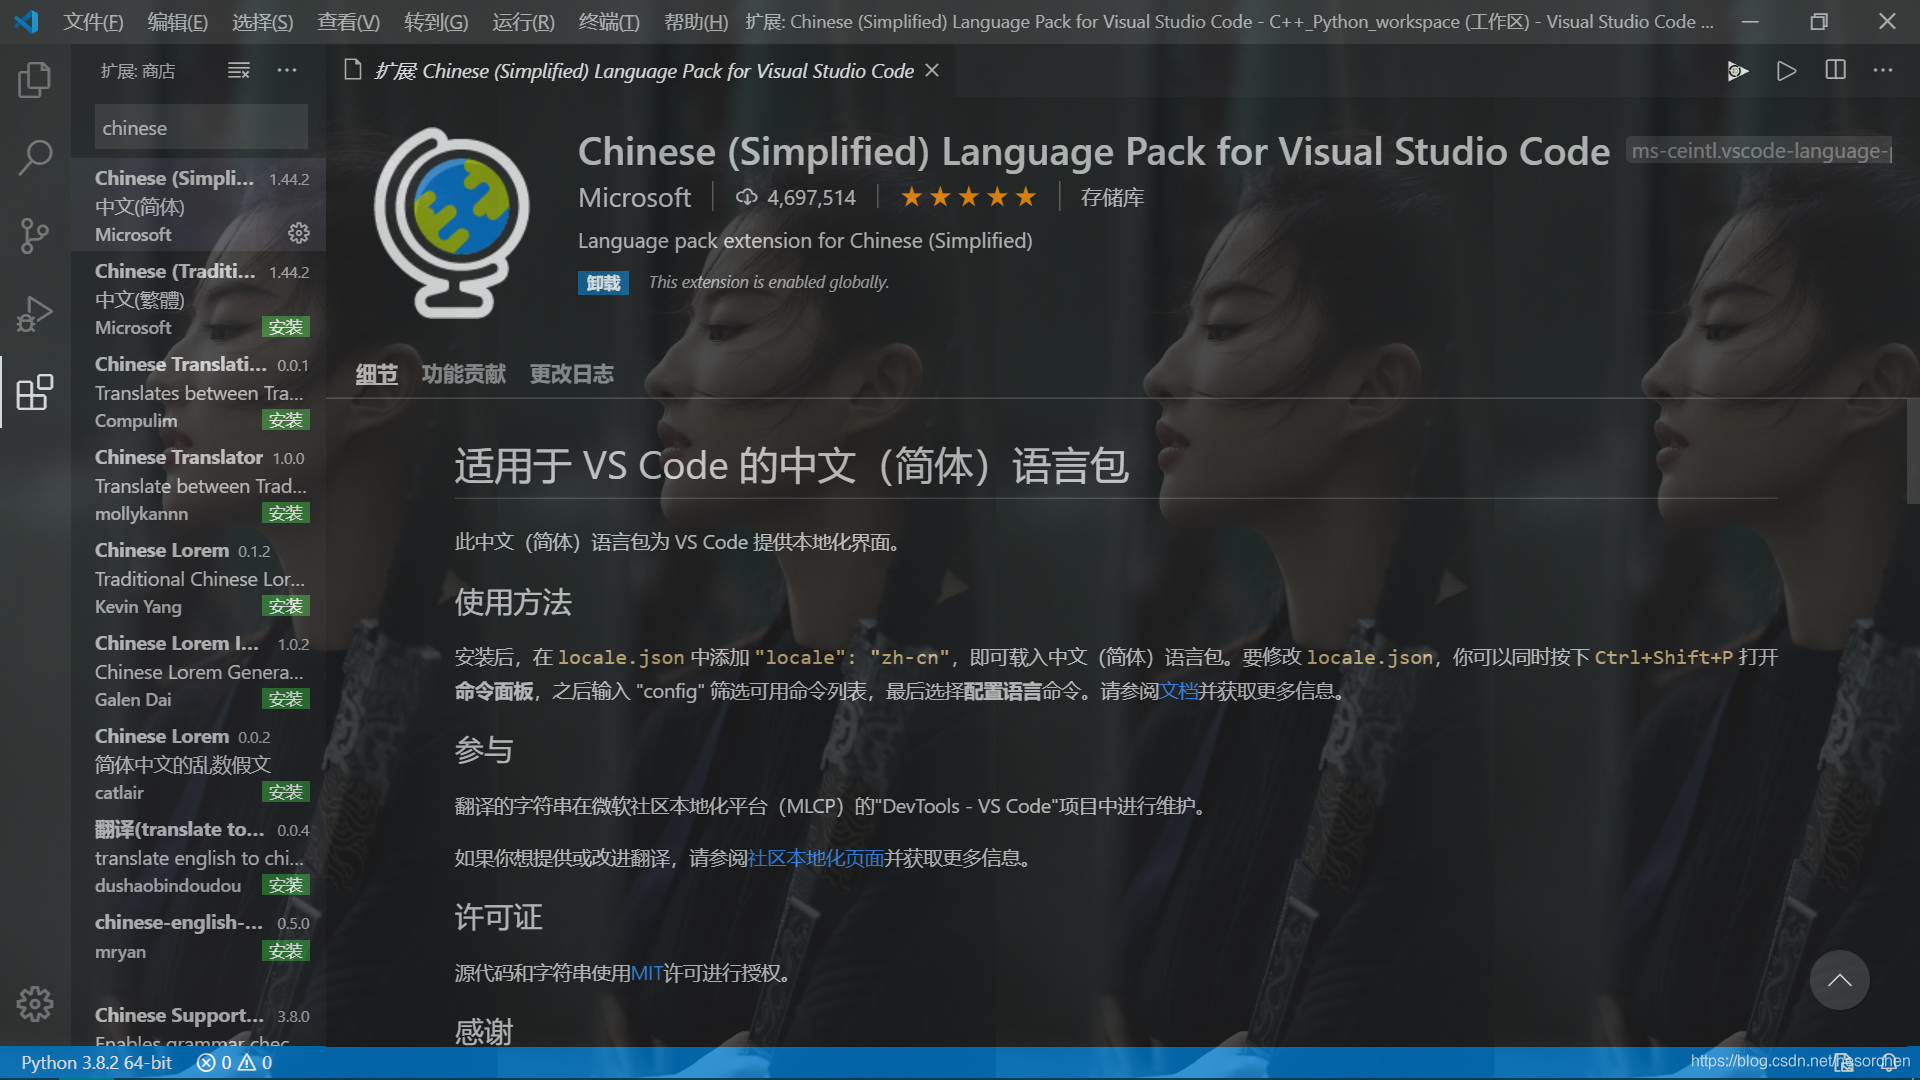
Task: Click the manage gear for Chinese Simplified extension
Action: pyautogui.click(x=299, y=233)
